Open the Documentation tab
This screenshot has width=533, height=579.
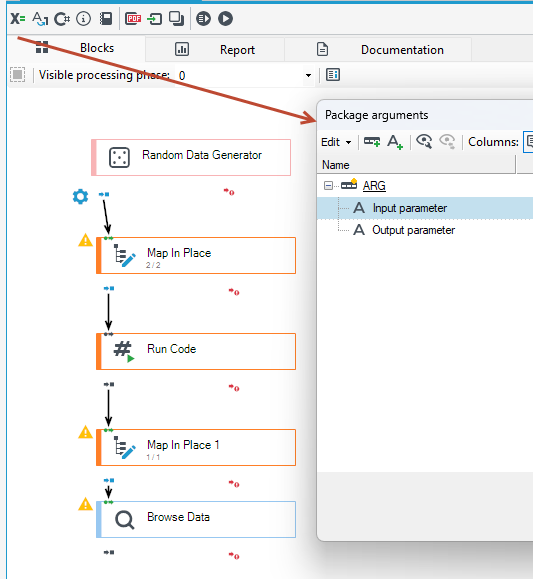[378, 49]
